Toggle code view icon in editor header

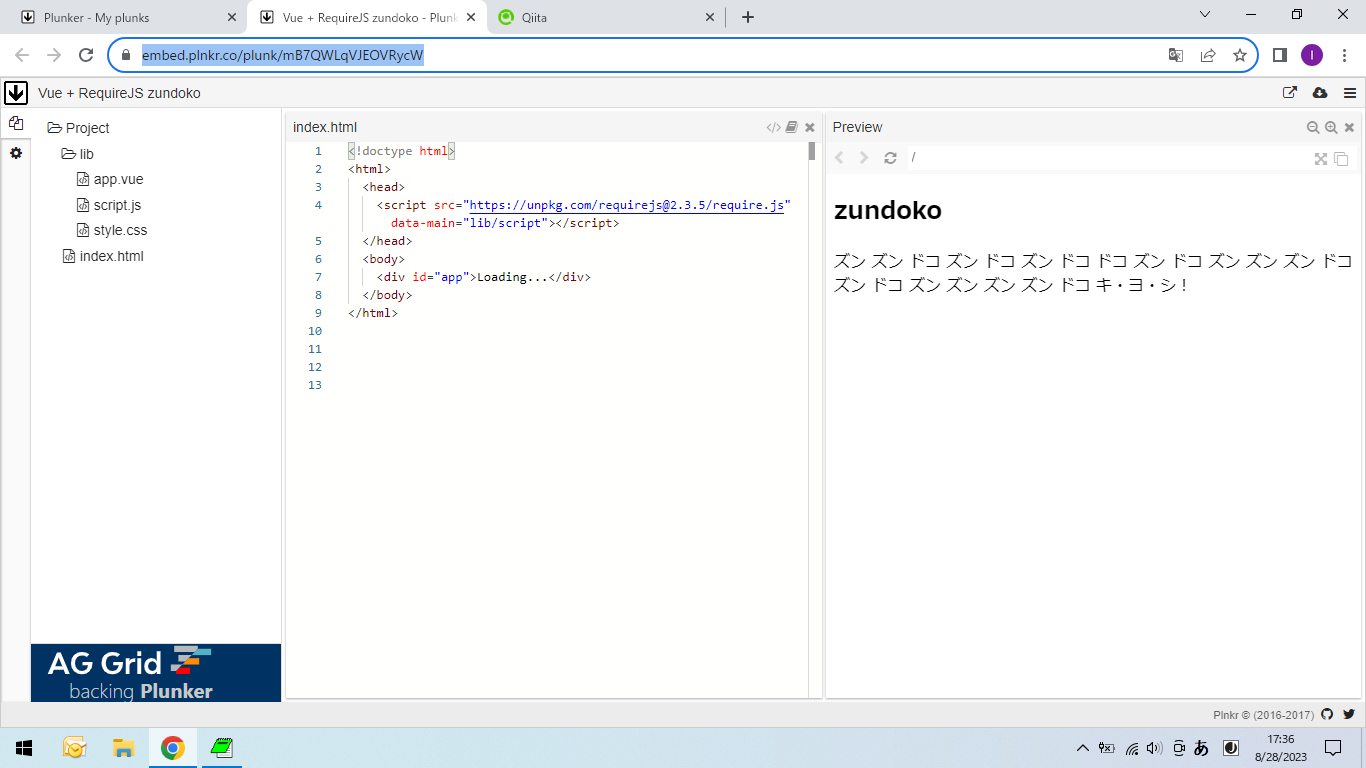coord(773,127)
